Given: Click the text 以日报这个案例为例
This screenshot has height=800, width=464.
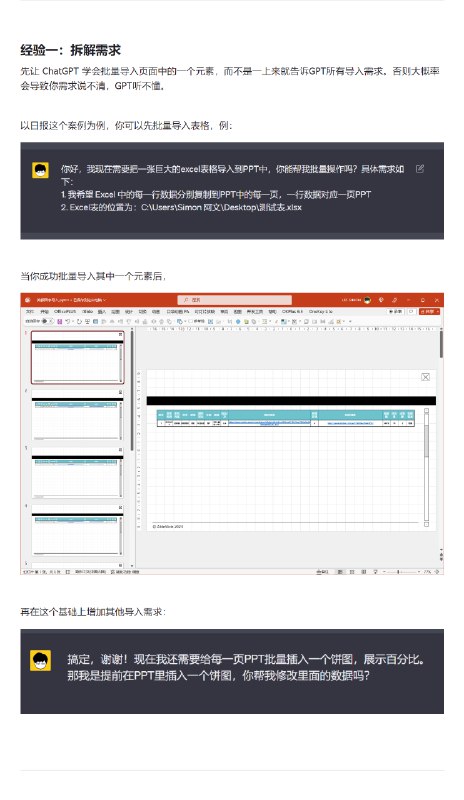Looking at the screenshot, I should tap(62, 126).
